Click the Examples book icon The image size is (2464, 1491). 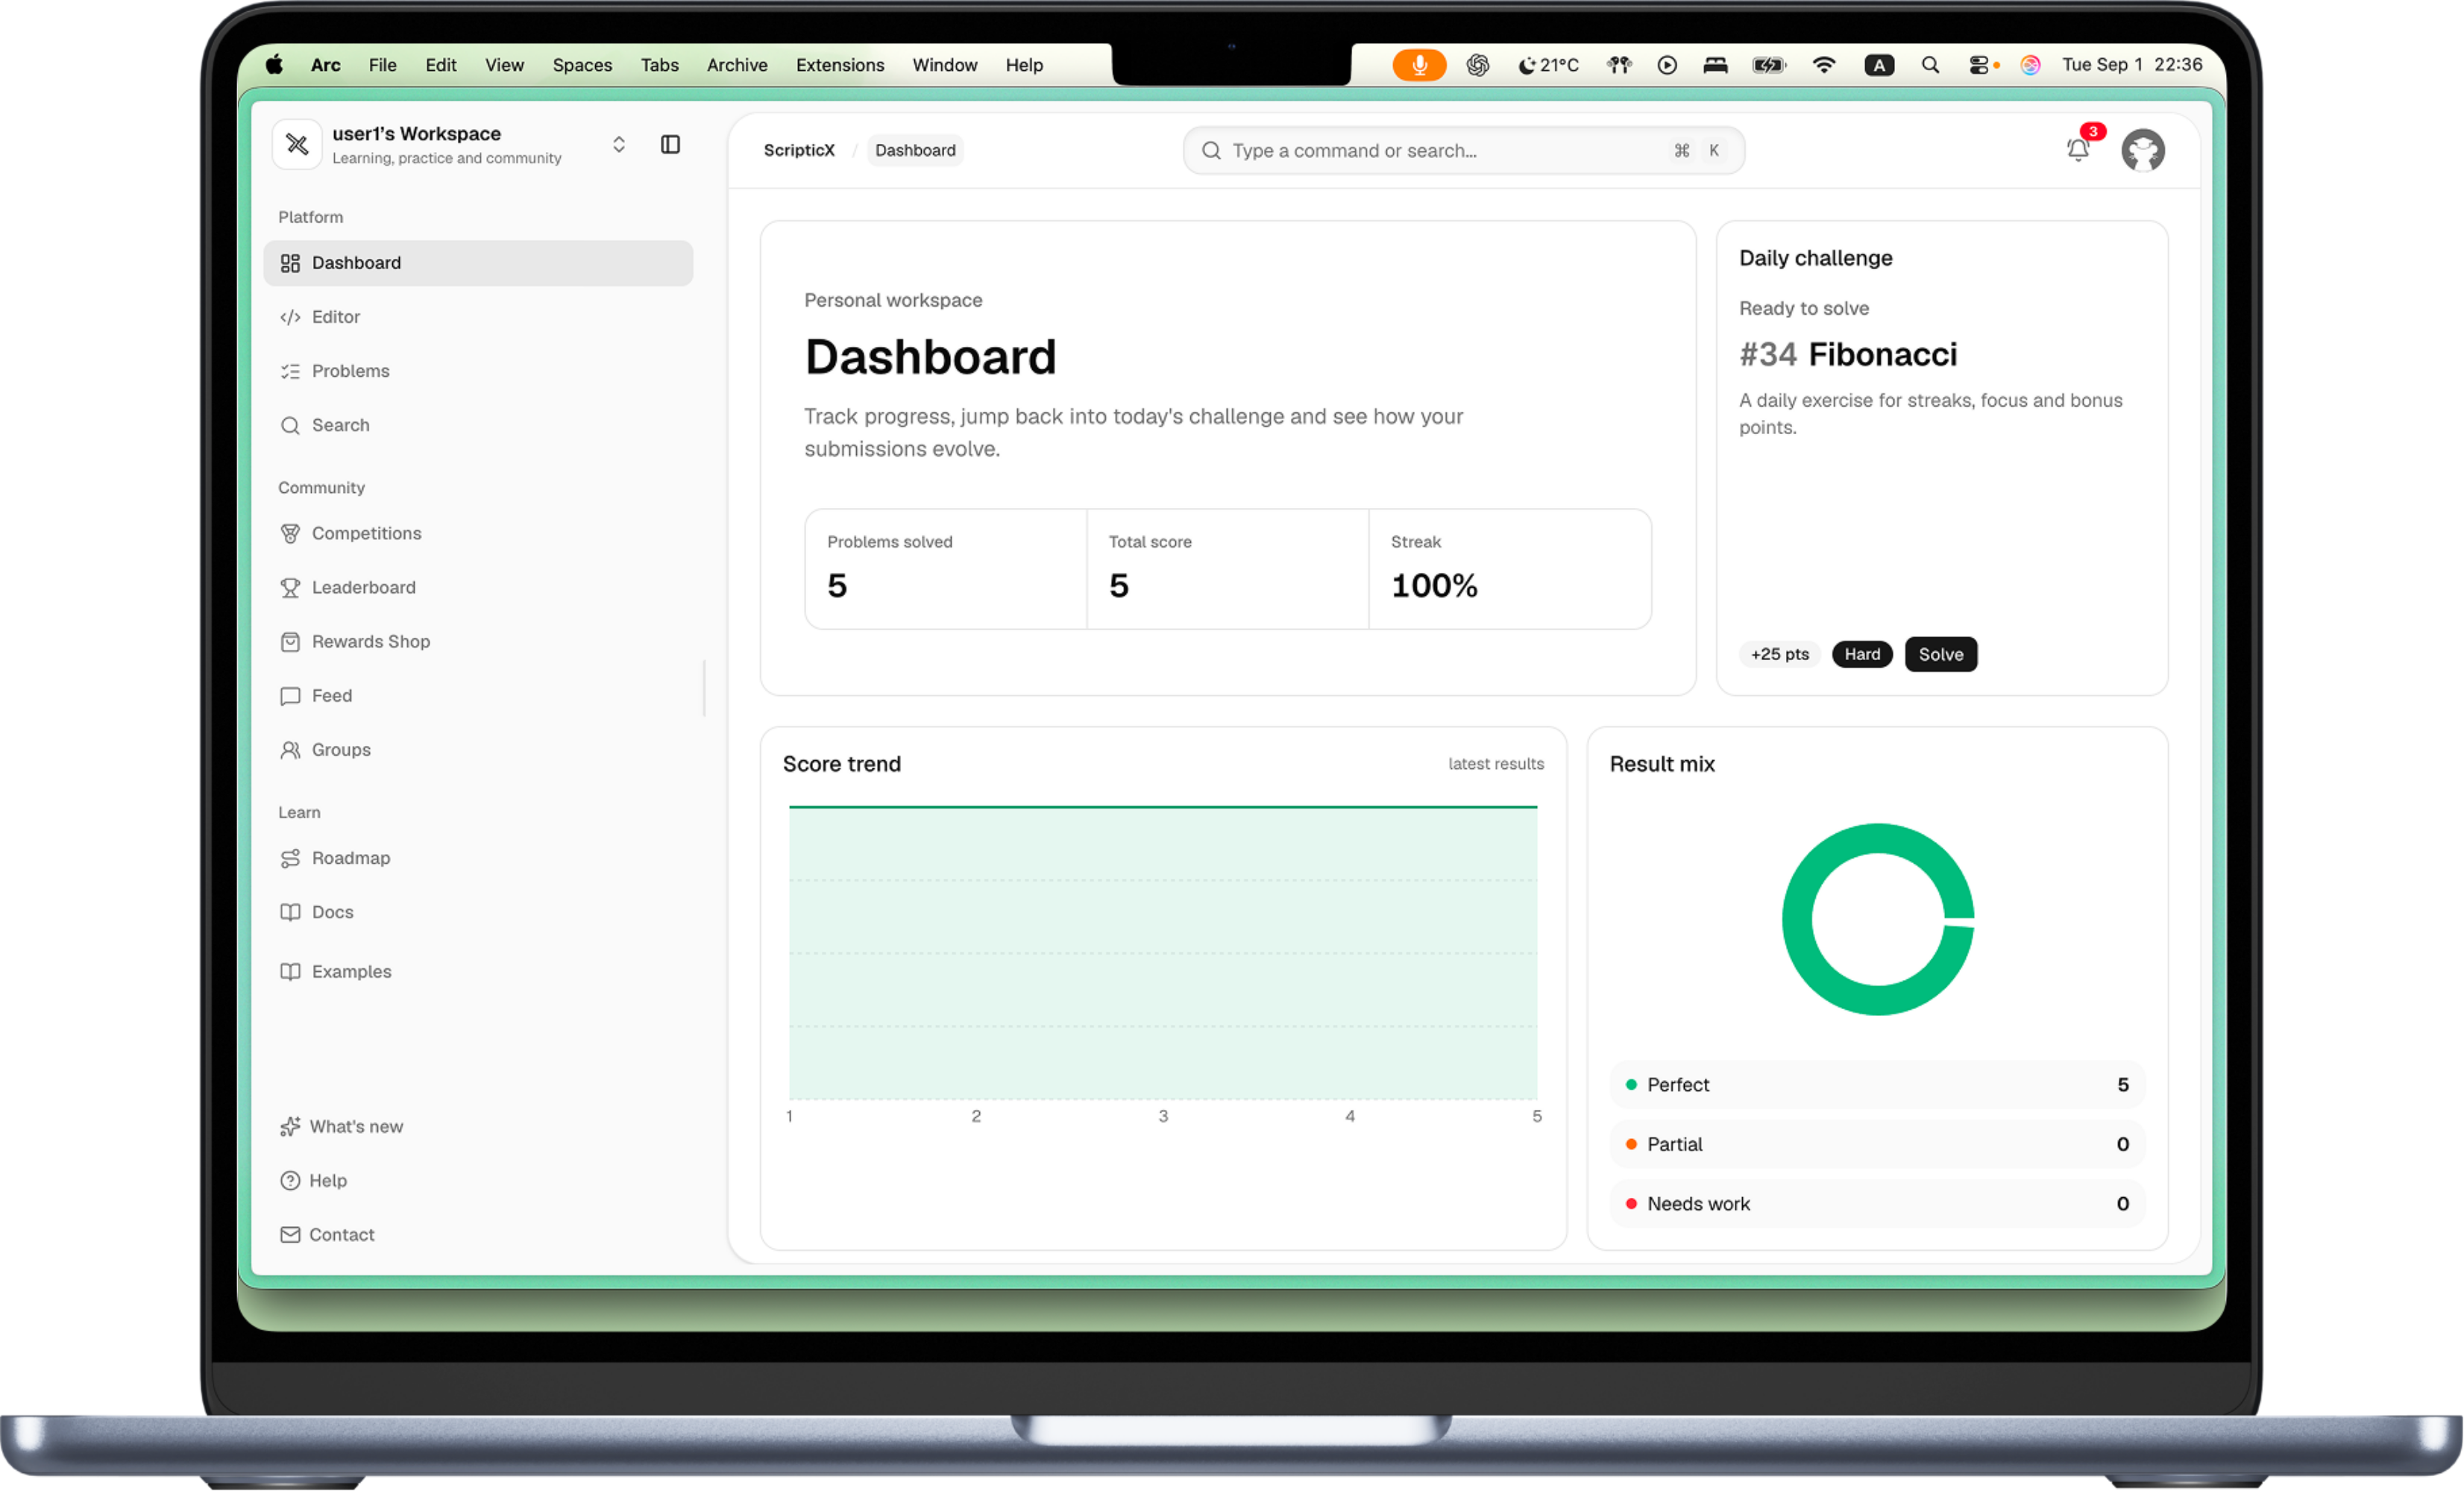pyautogui.click(x=290, y=971)
